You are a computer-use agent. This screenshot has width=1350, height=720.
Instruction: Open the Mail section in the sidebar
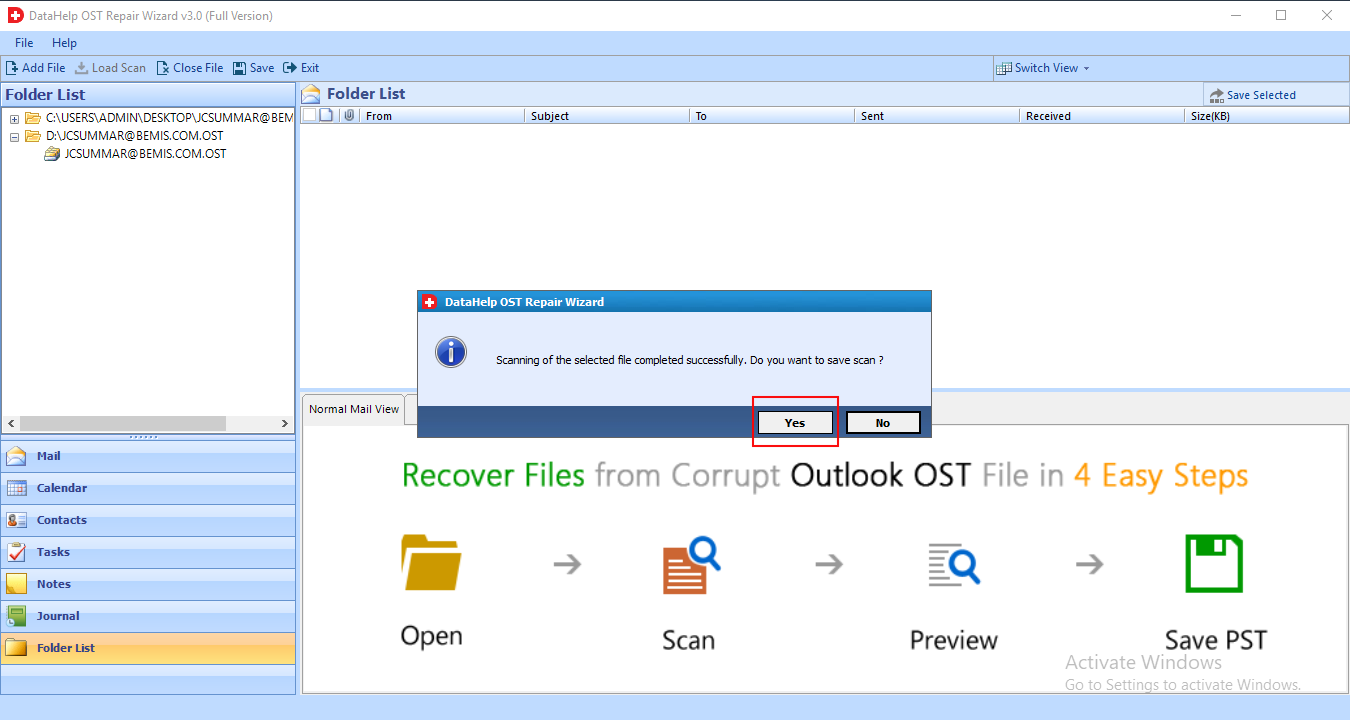[x=148, y=456]
